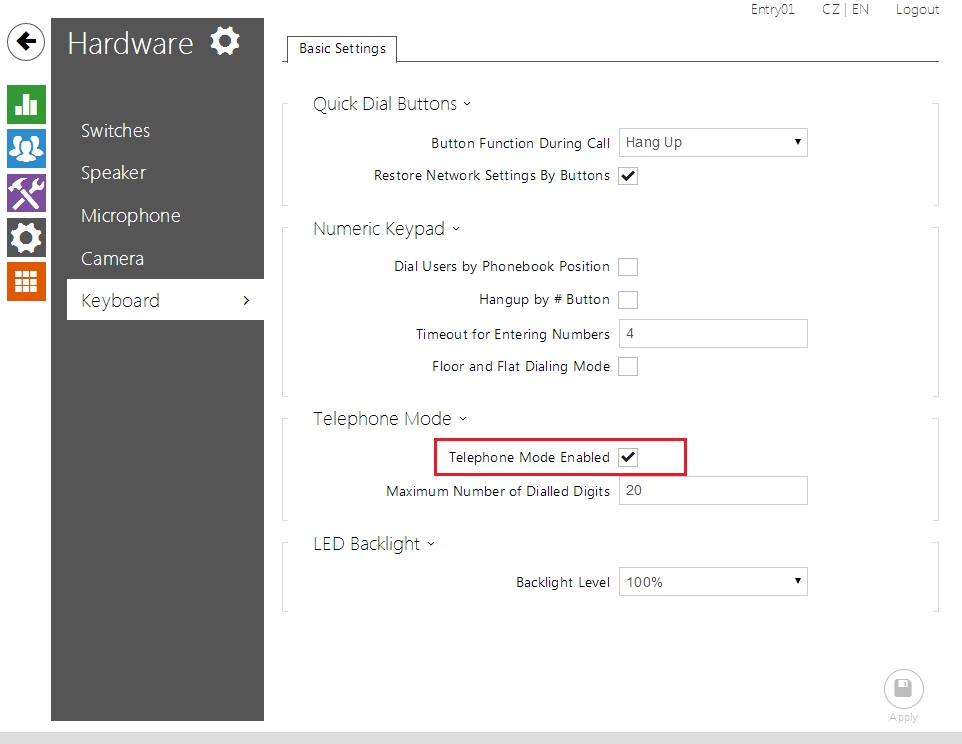The height and width of the screenshot is (744, 962).
Task: Open the Backlight Level dropdown
Action: [713, 582]
